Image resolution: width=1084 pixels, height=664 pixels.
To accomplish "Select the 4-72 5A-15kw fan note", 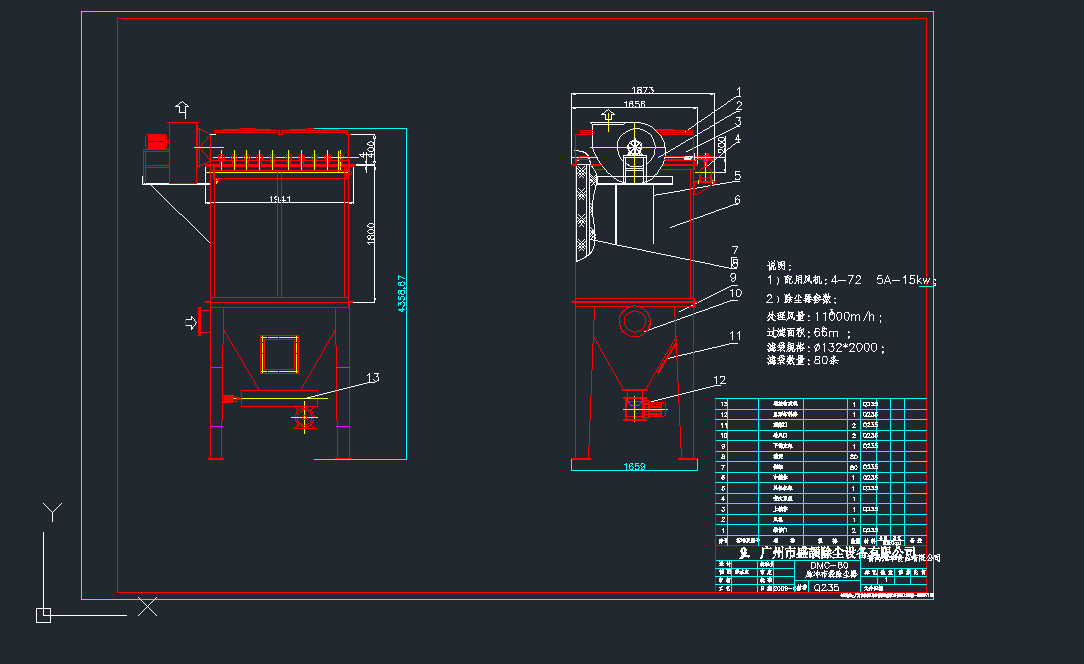I will pos(849,281).
